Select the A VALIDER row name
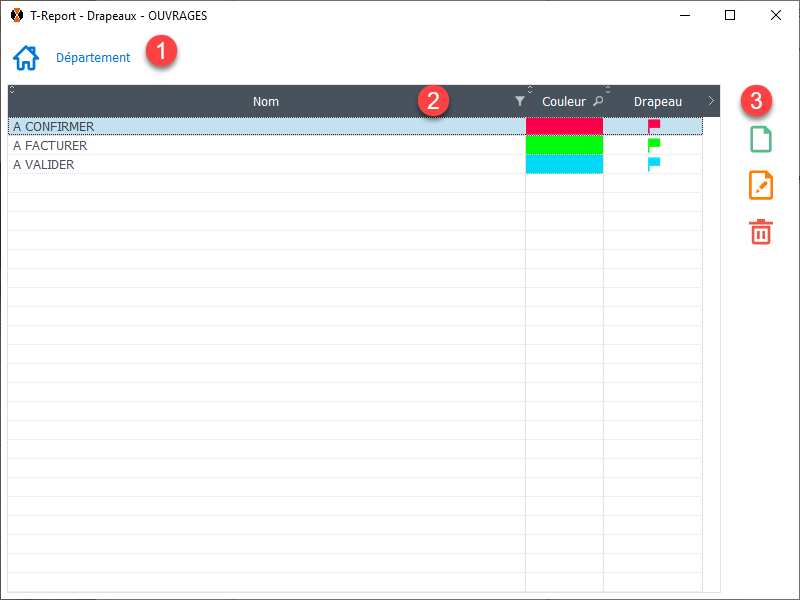 [44, 165]
